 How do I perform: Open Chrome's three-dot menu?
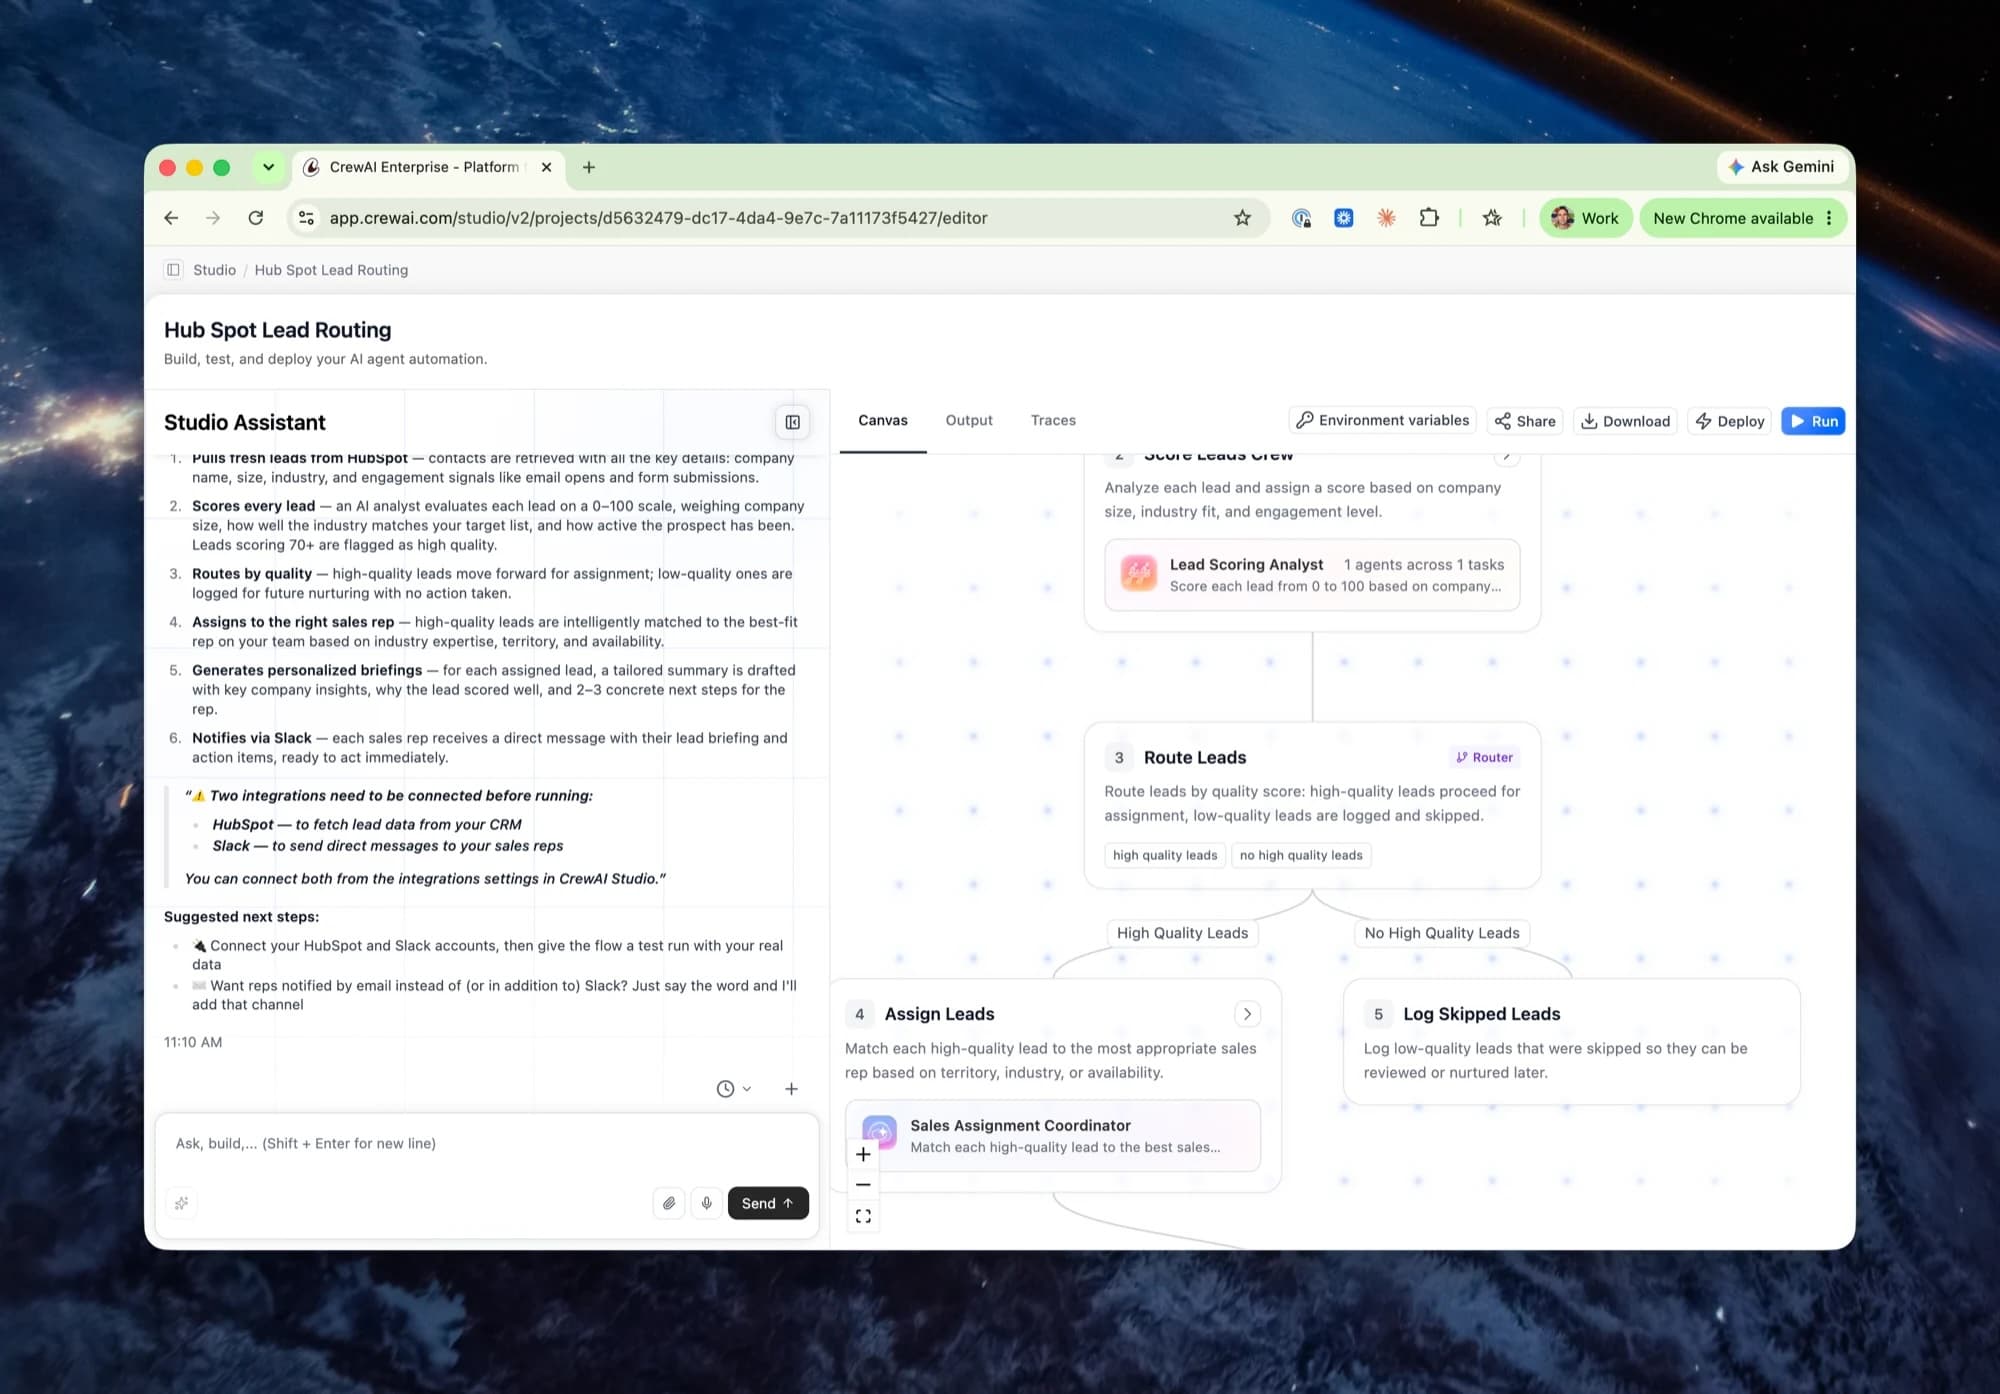coord(1829,218)
